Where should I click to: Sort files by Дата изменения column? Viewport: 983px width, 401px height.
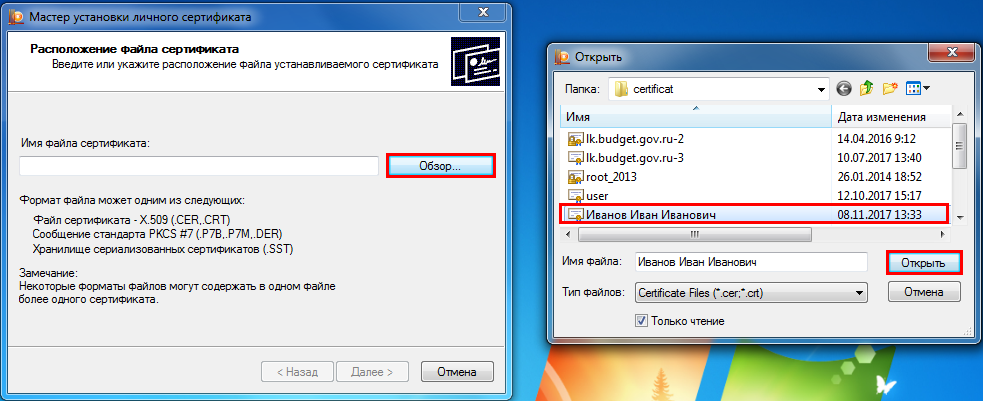(891, 117)
